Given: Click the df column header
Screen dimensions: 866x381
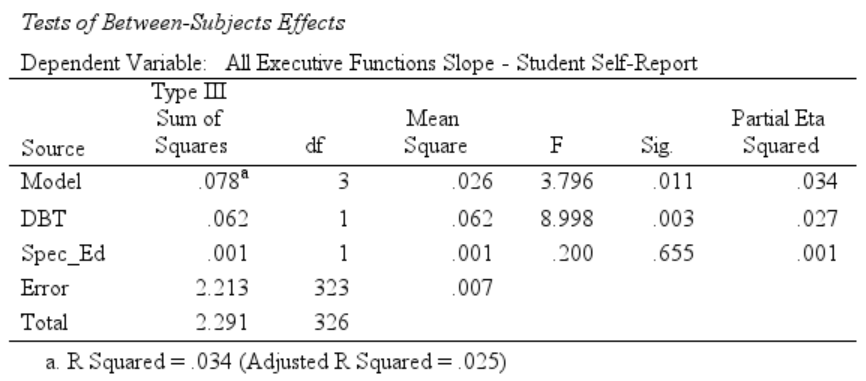Looking at the screenshot, I should click(314, 146).
